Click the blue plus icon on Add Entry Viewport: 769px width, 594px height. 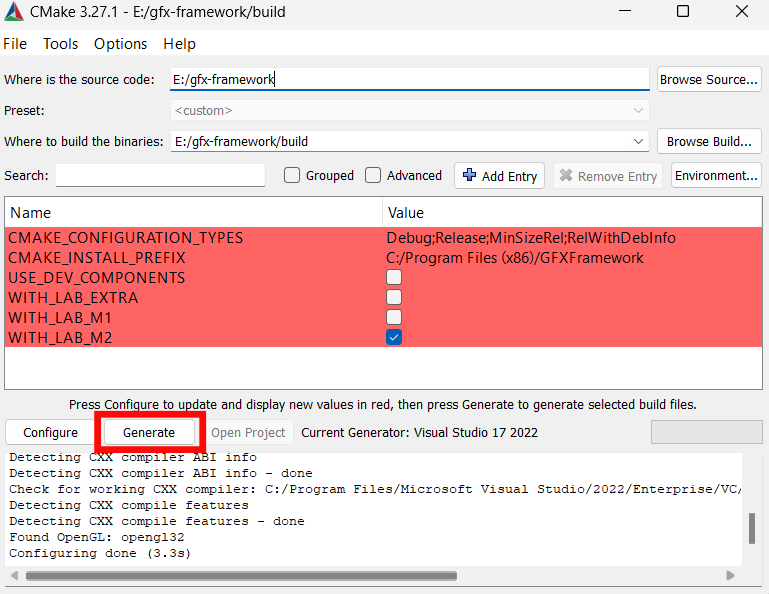[x=469, y=175]
